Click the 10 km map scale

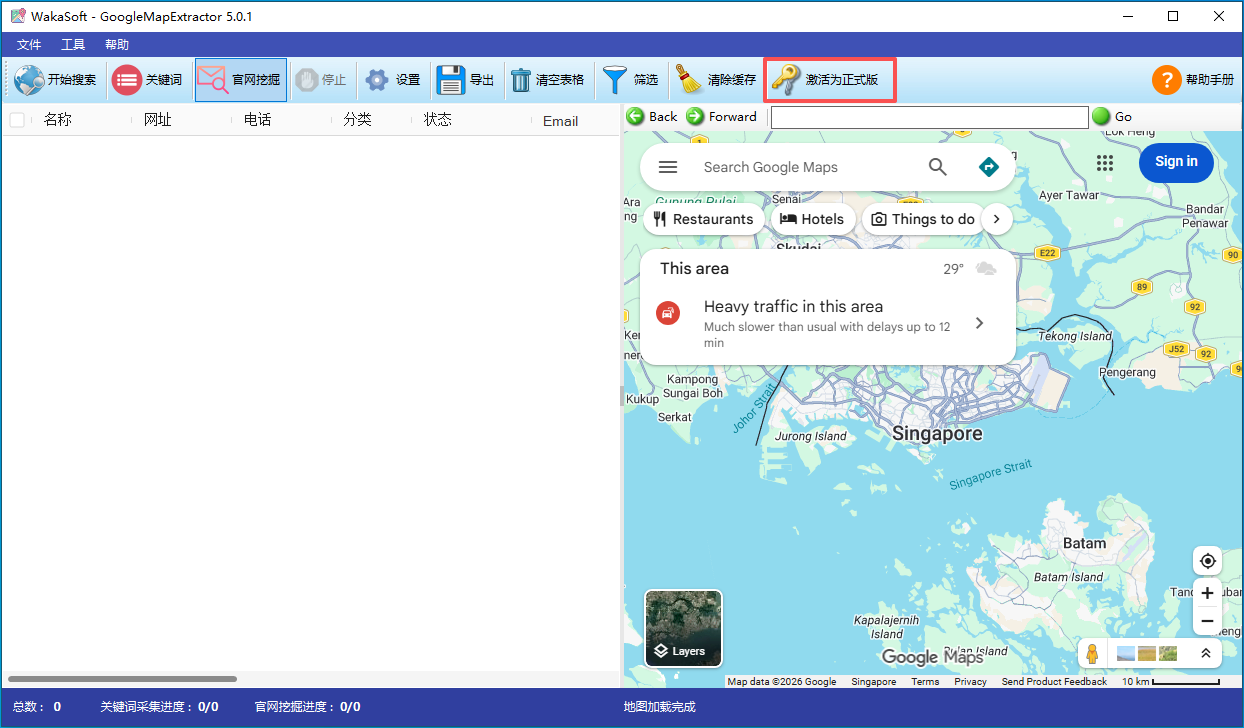pos(1170,682)
